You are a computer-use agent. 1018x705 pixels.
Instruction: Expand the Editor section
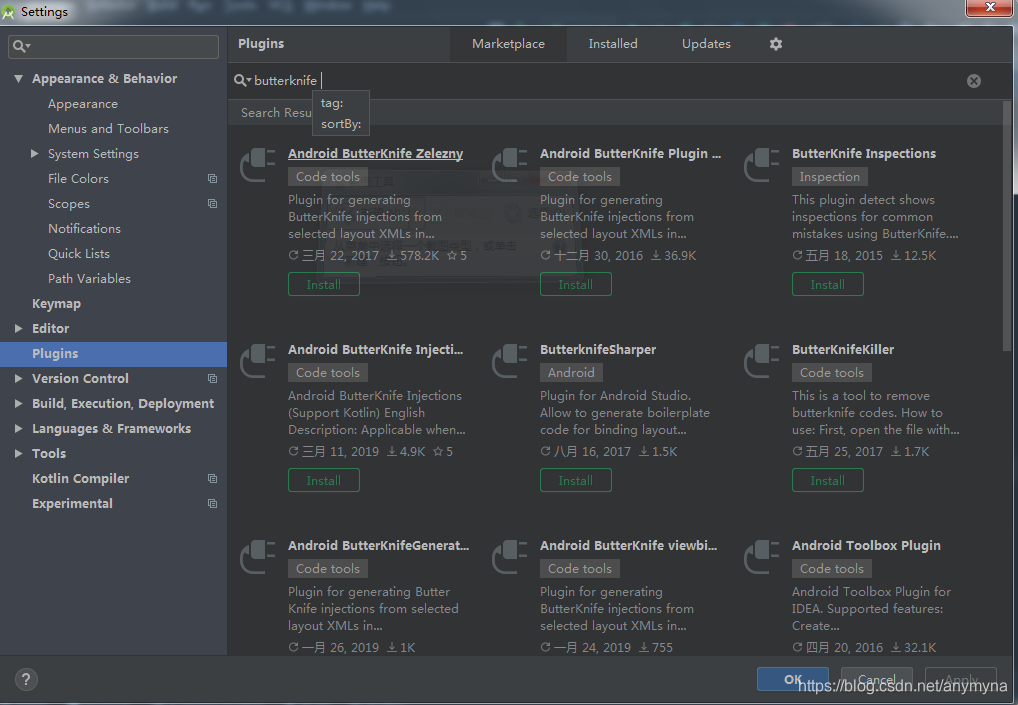click(18, 328)
